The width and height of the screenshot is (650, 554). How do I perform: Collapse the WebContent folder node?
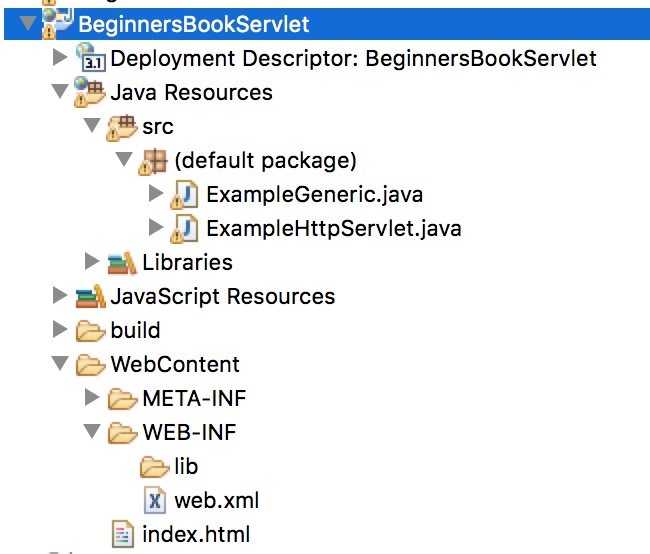pyautogui.click(x=60, y=363)
